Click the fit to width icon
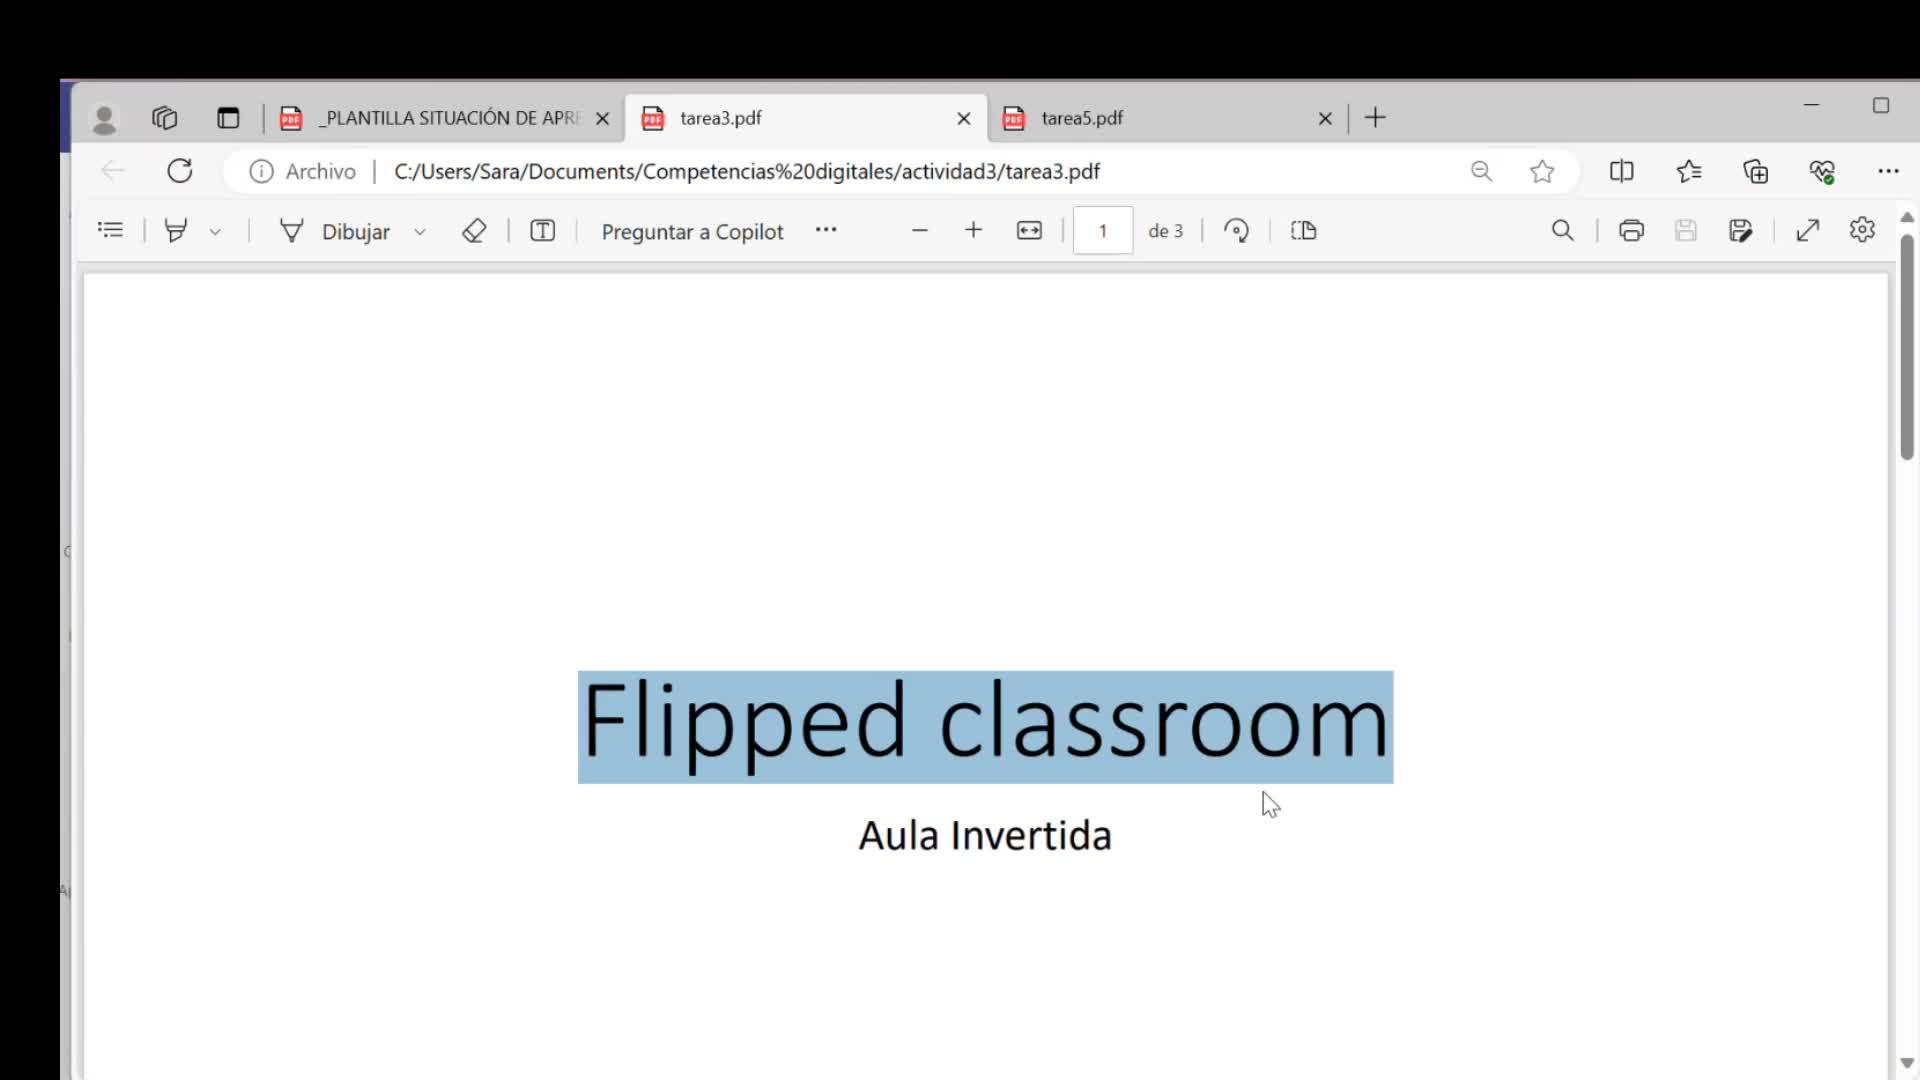1920x1080 pixels. pyautogui.click(x=1029, y=231)
